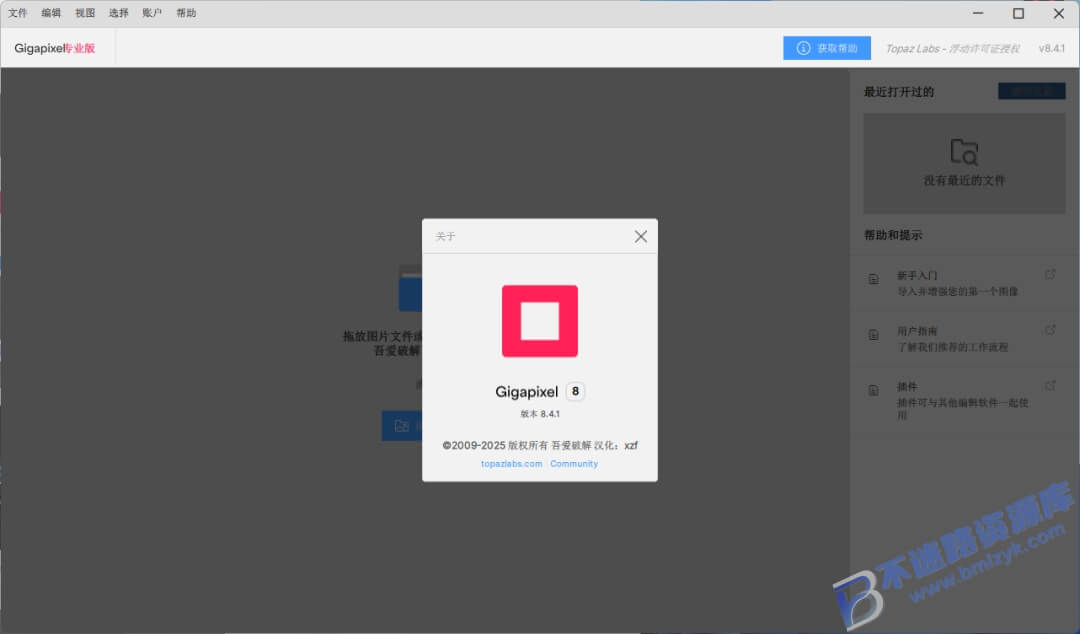Open the 视图 menu

point(85,13)
